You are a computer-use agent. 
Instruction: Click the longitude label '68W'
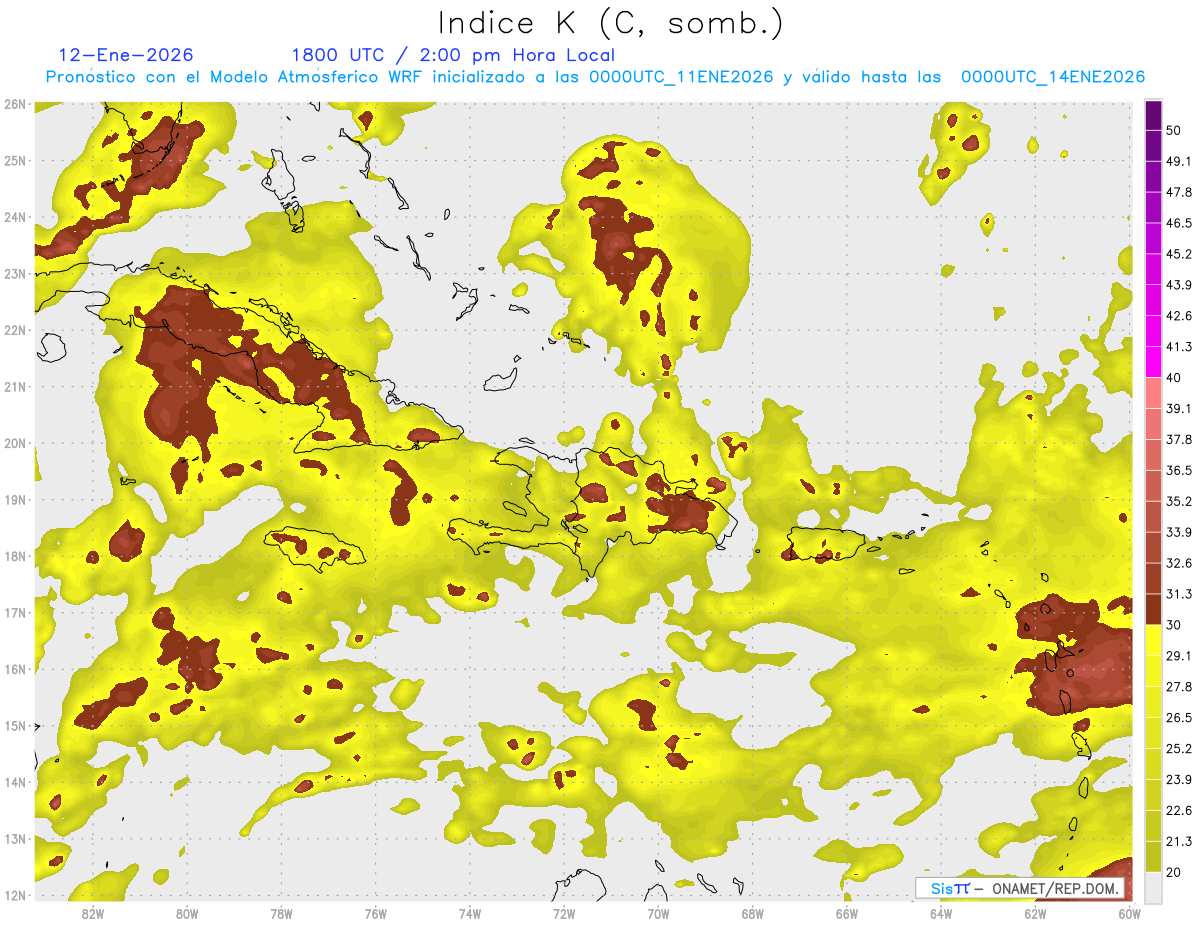pyautogui.click(x=753, y=913)
